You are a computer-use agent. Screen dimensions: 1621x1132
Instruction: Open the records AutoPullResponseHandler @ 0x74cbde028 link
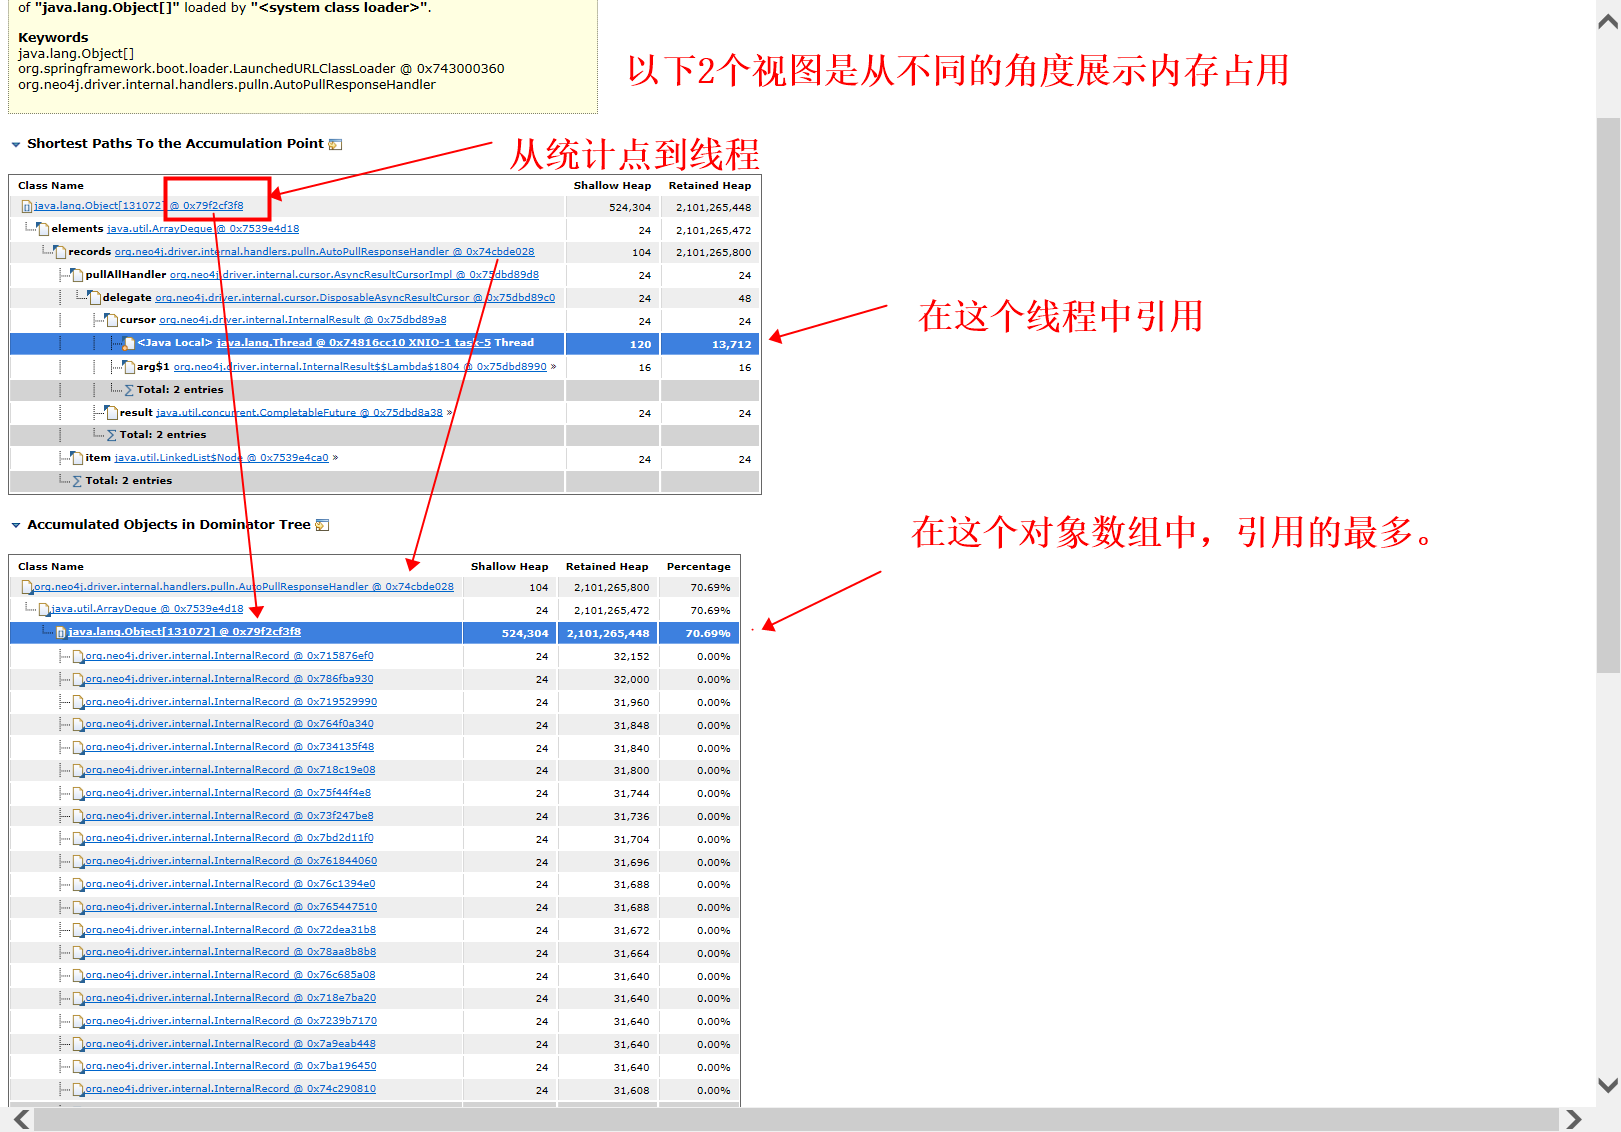click(325, 252)
